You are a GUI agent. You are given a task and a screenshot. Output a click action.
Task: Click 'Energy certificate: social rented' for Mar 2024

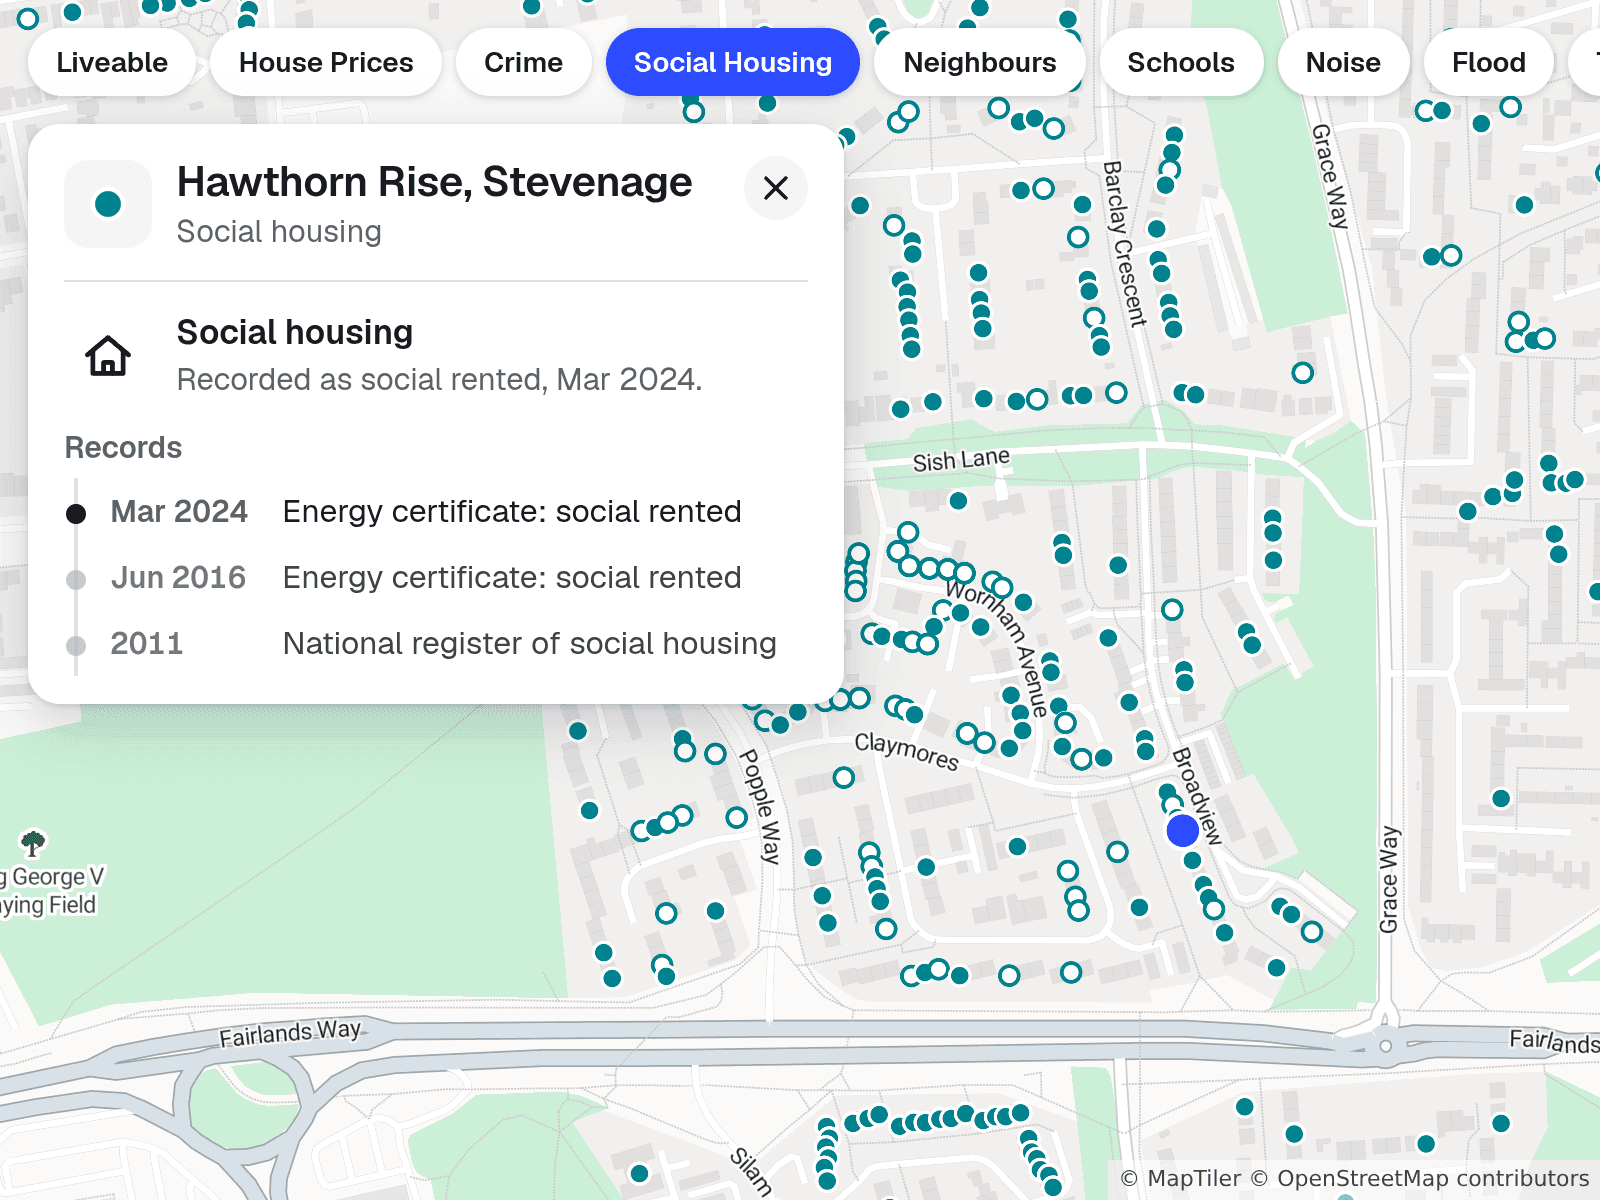(512, 512)
